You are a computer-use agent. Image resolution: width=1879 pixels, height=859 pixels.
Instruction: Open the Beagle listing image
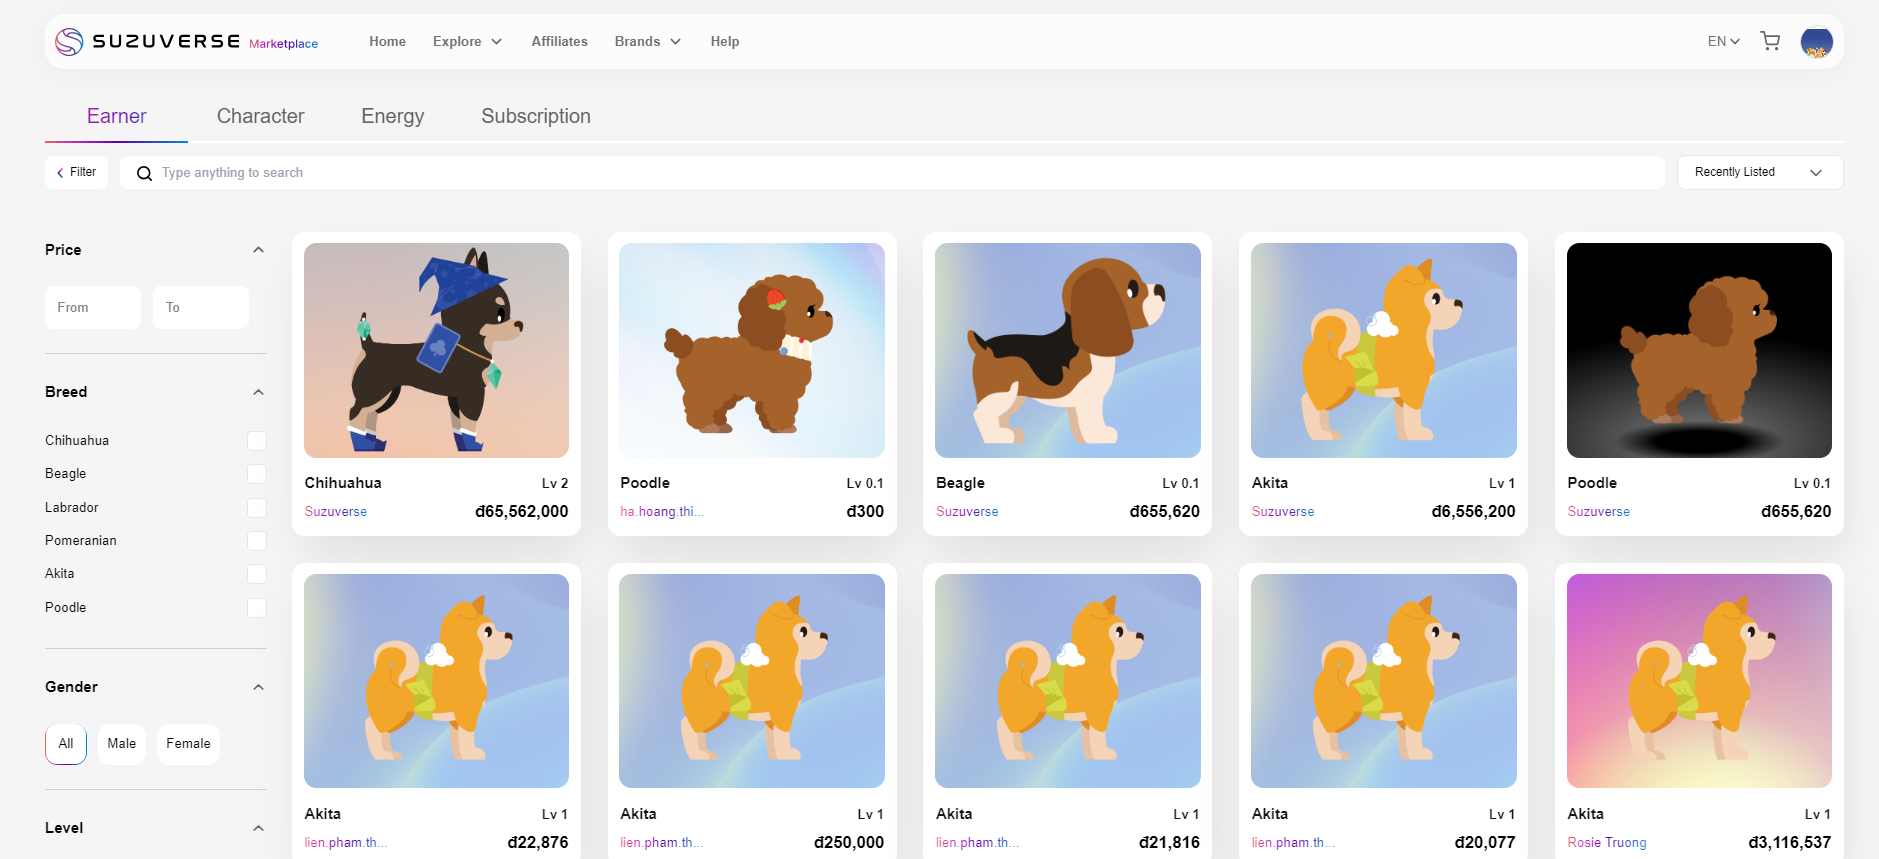(x=1067, y=350)
